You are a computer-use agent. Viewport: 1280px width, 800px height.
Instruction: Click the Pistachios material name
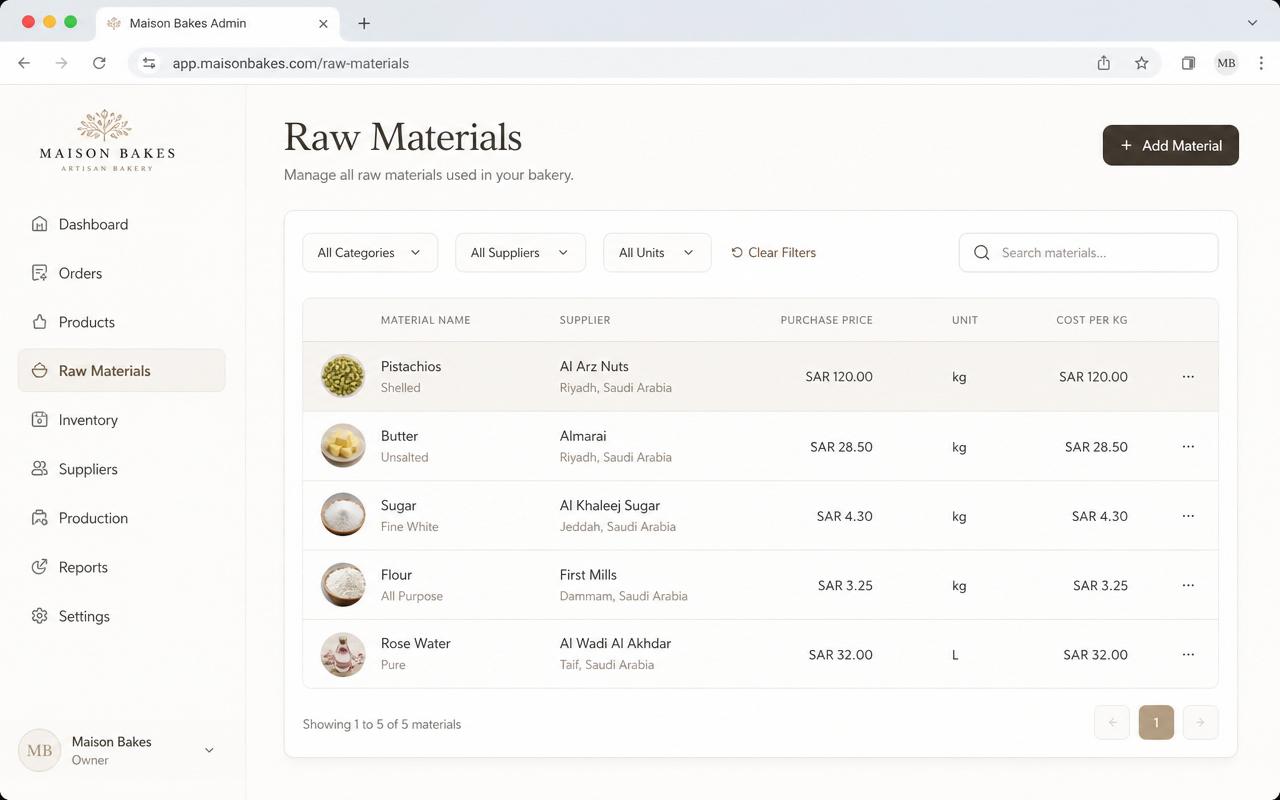point(411,366)
